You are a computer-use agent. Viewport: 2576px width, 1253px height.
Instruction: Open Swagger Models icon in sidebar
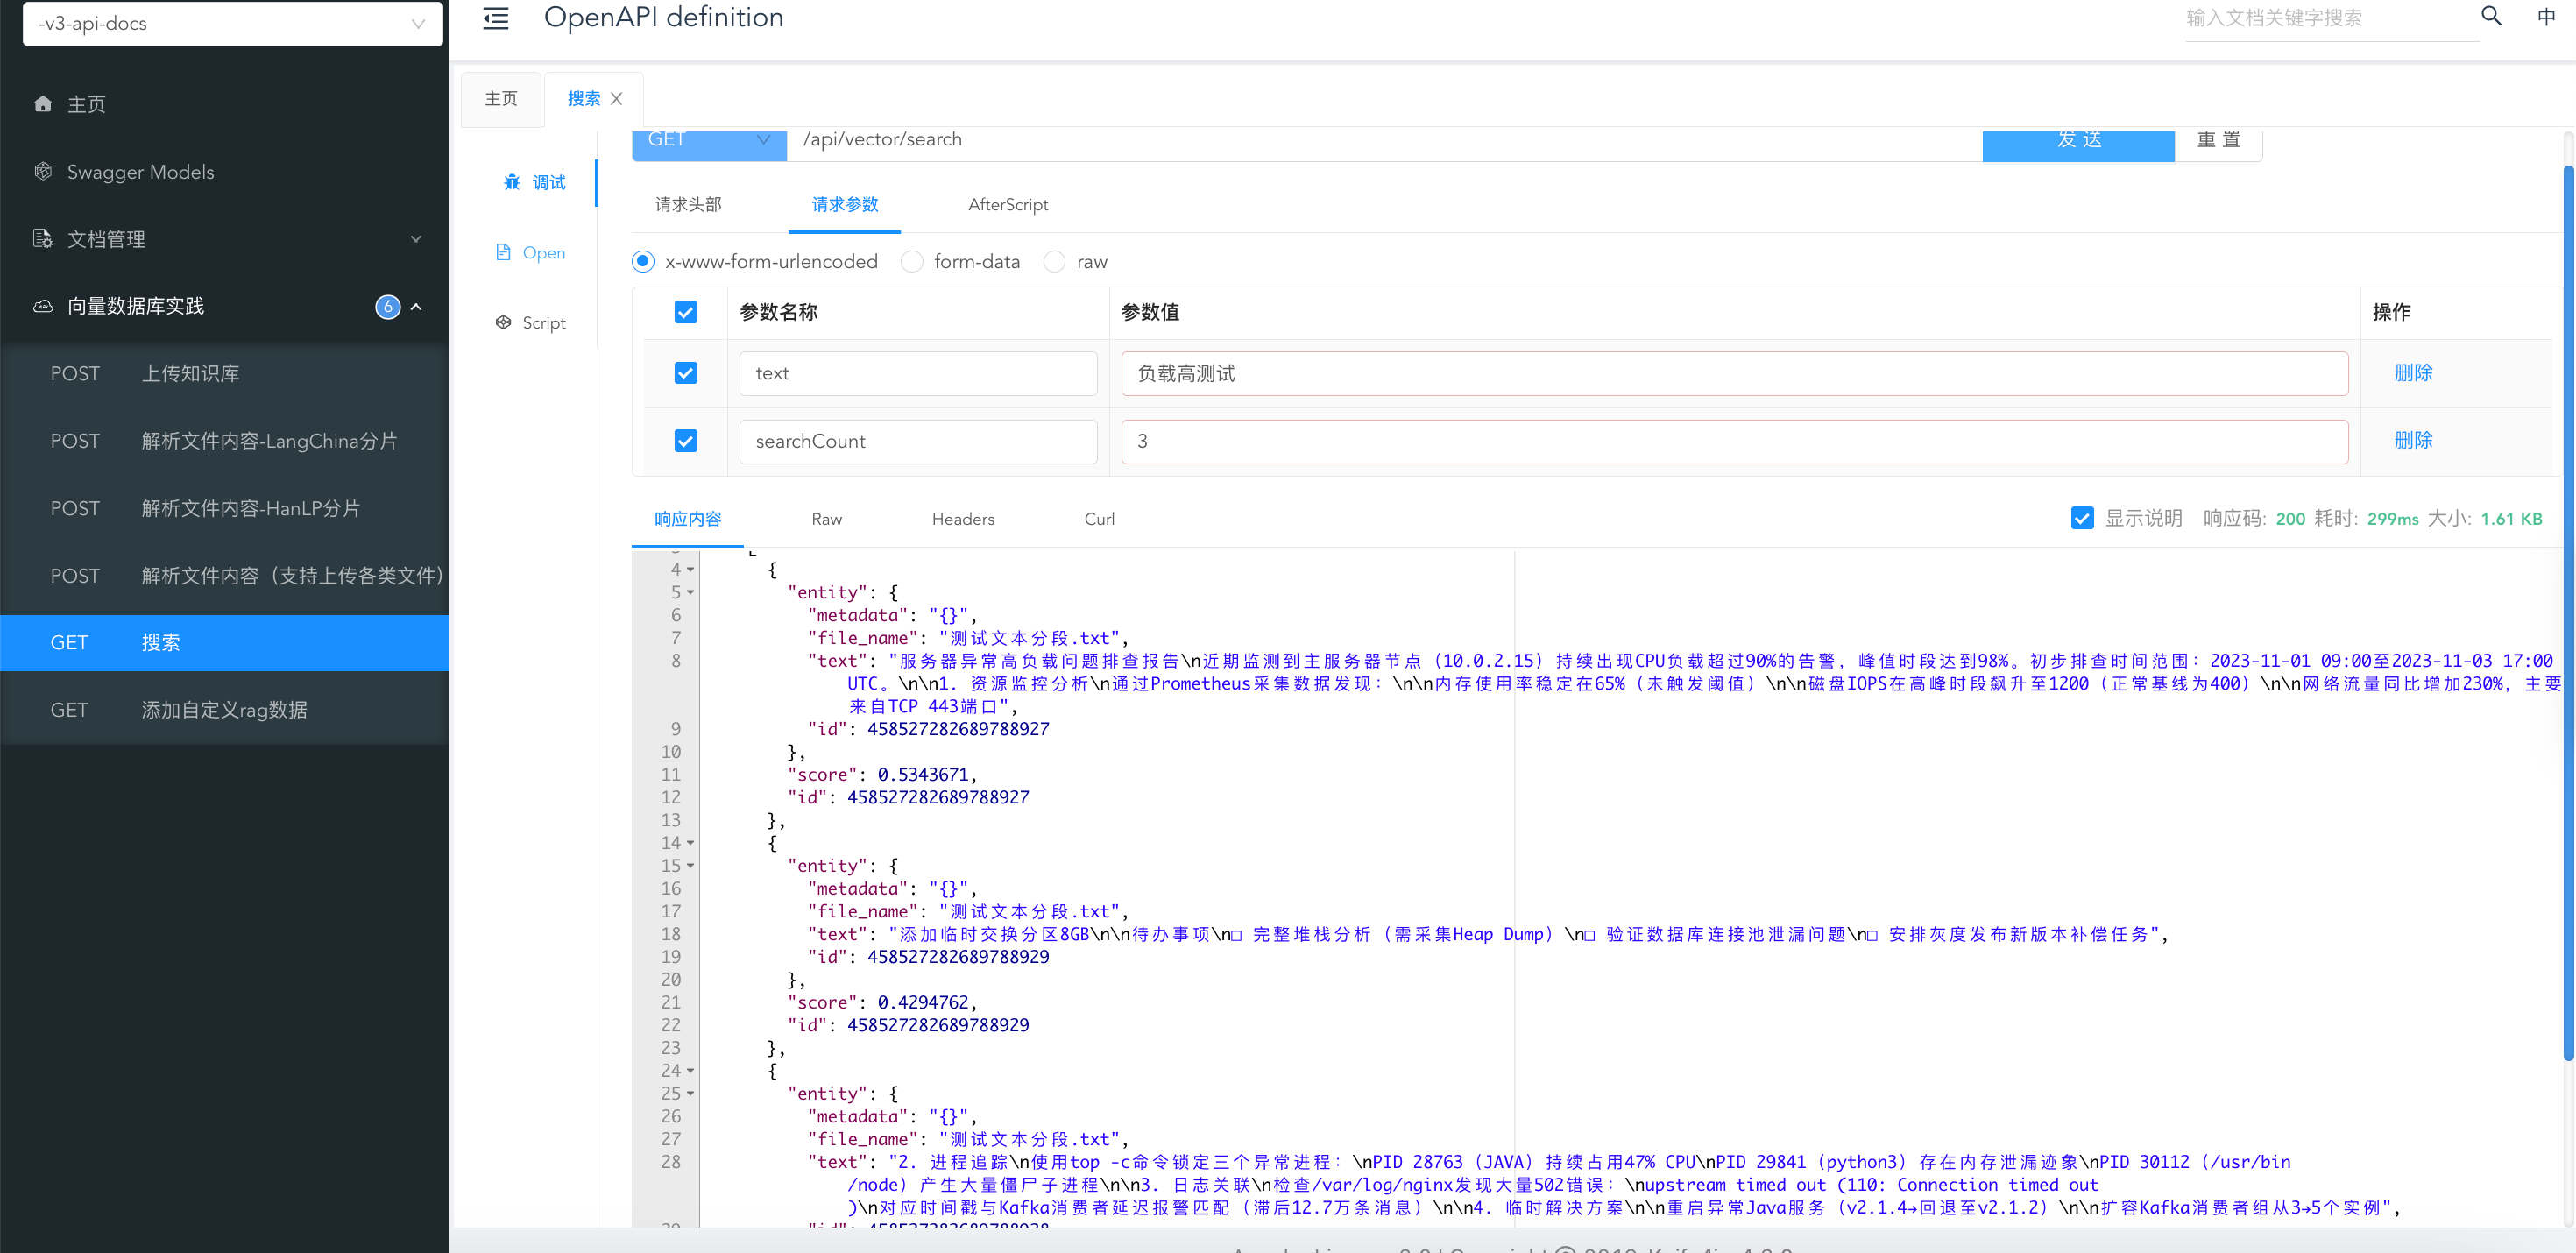click(x=42, y=172)
